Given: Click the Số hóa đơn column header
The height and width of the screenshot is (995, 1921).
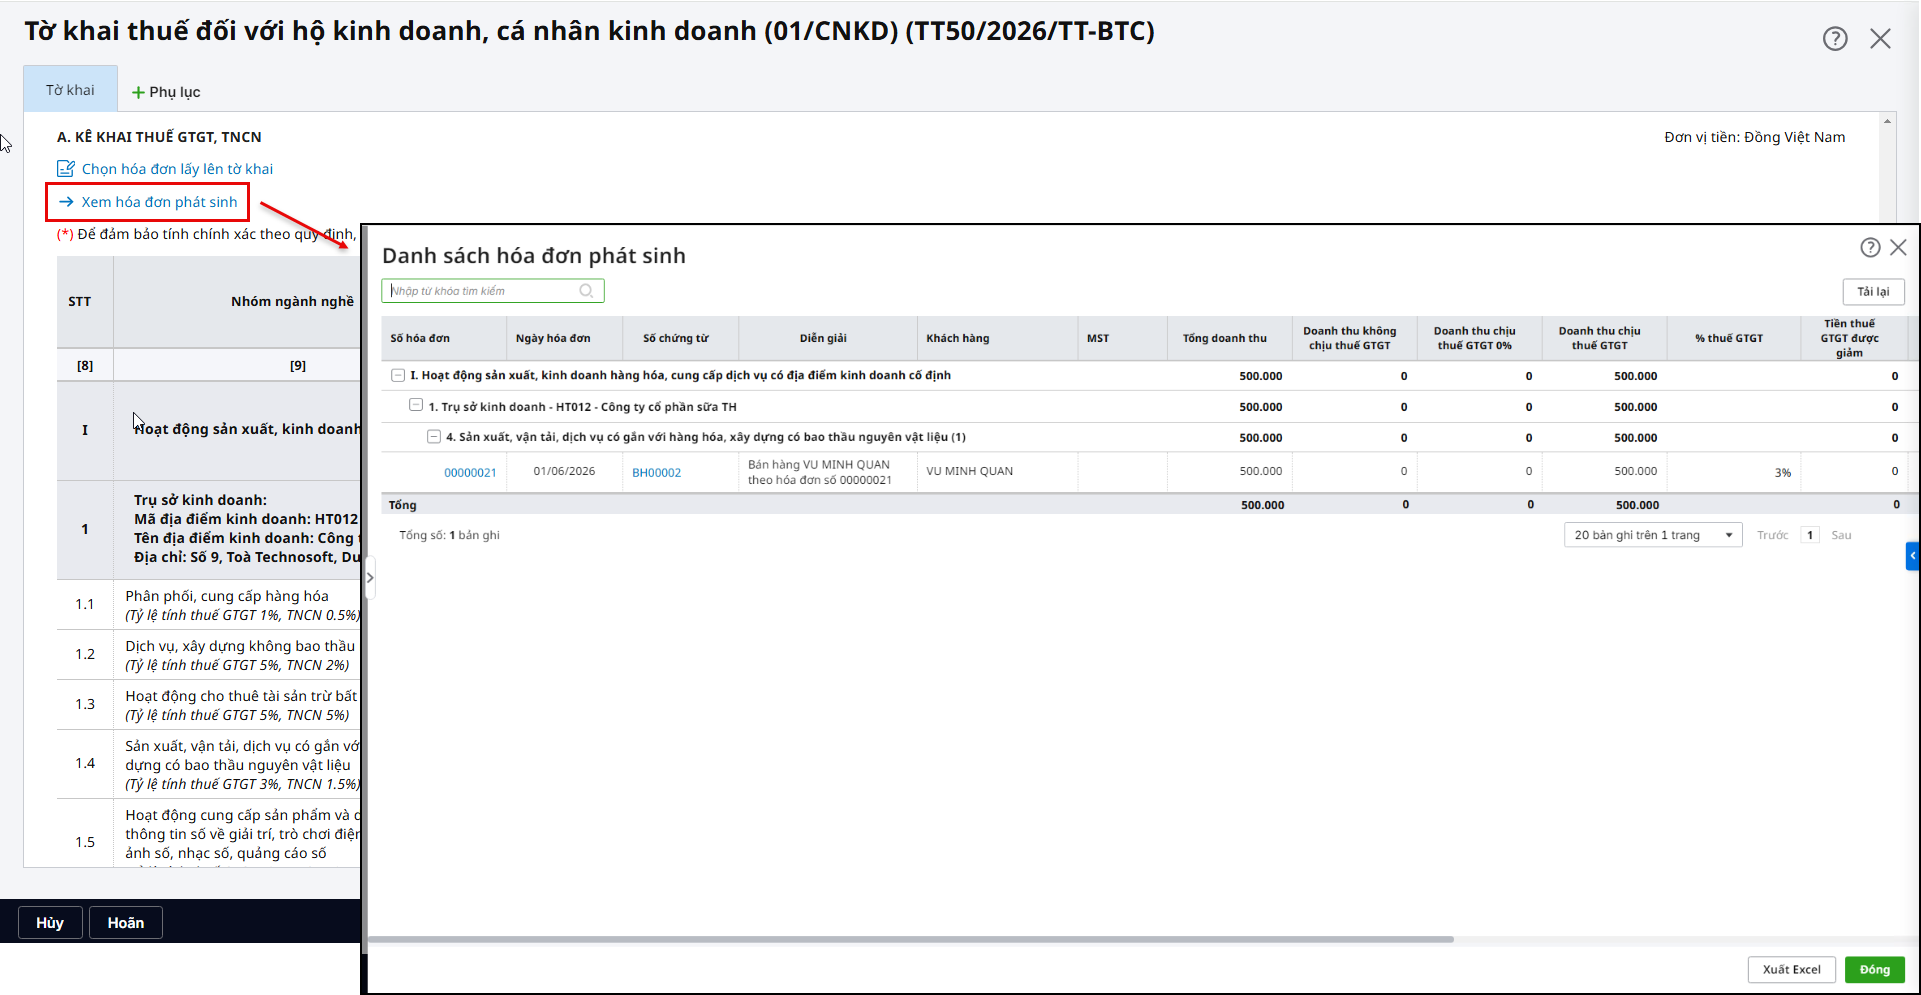Looking at the screenshot, I should (x=444, y=339).
